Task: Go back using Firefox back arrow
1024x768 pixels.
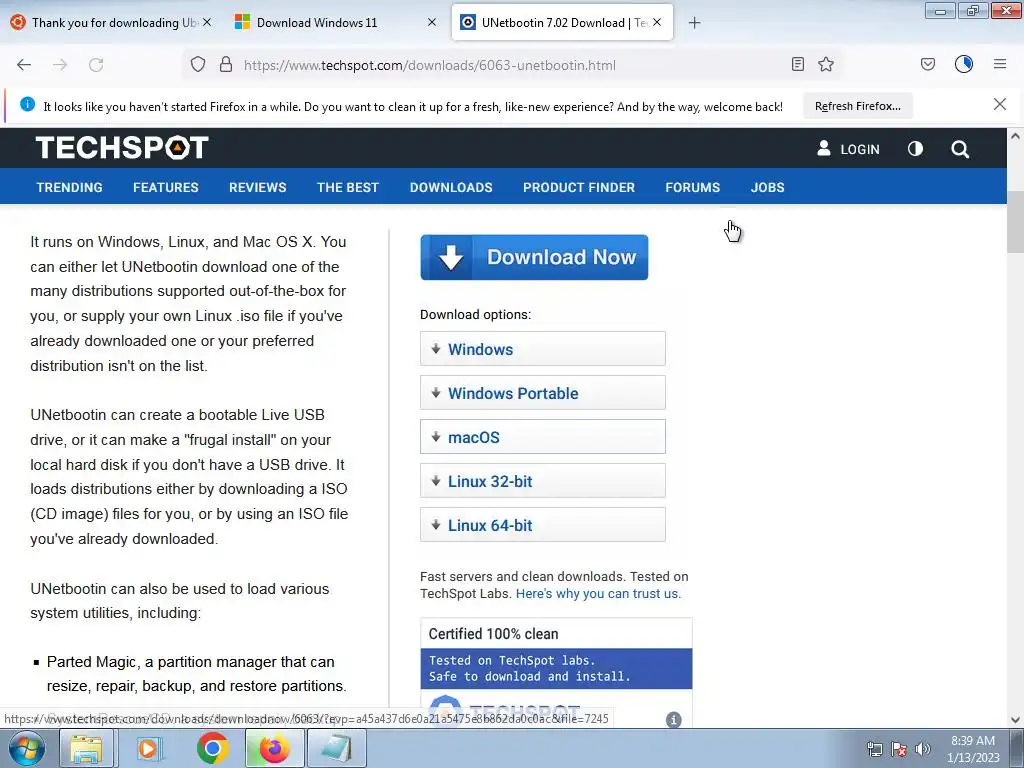Action: 24,65
